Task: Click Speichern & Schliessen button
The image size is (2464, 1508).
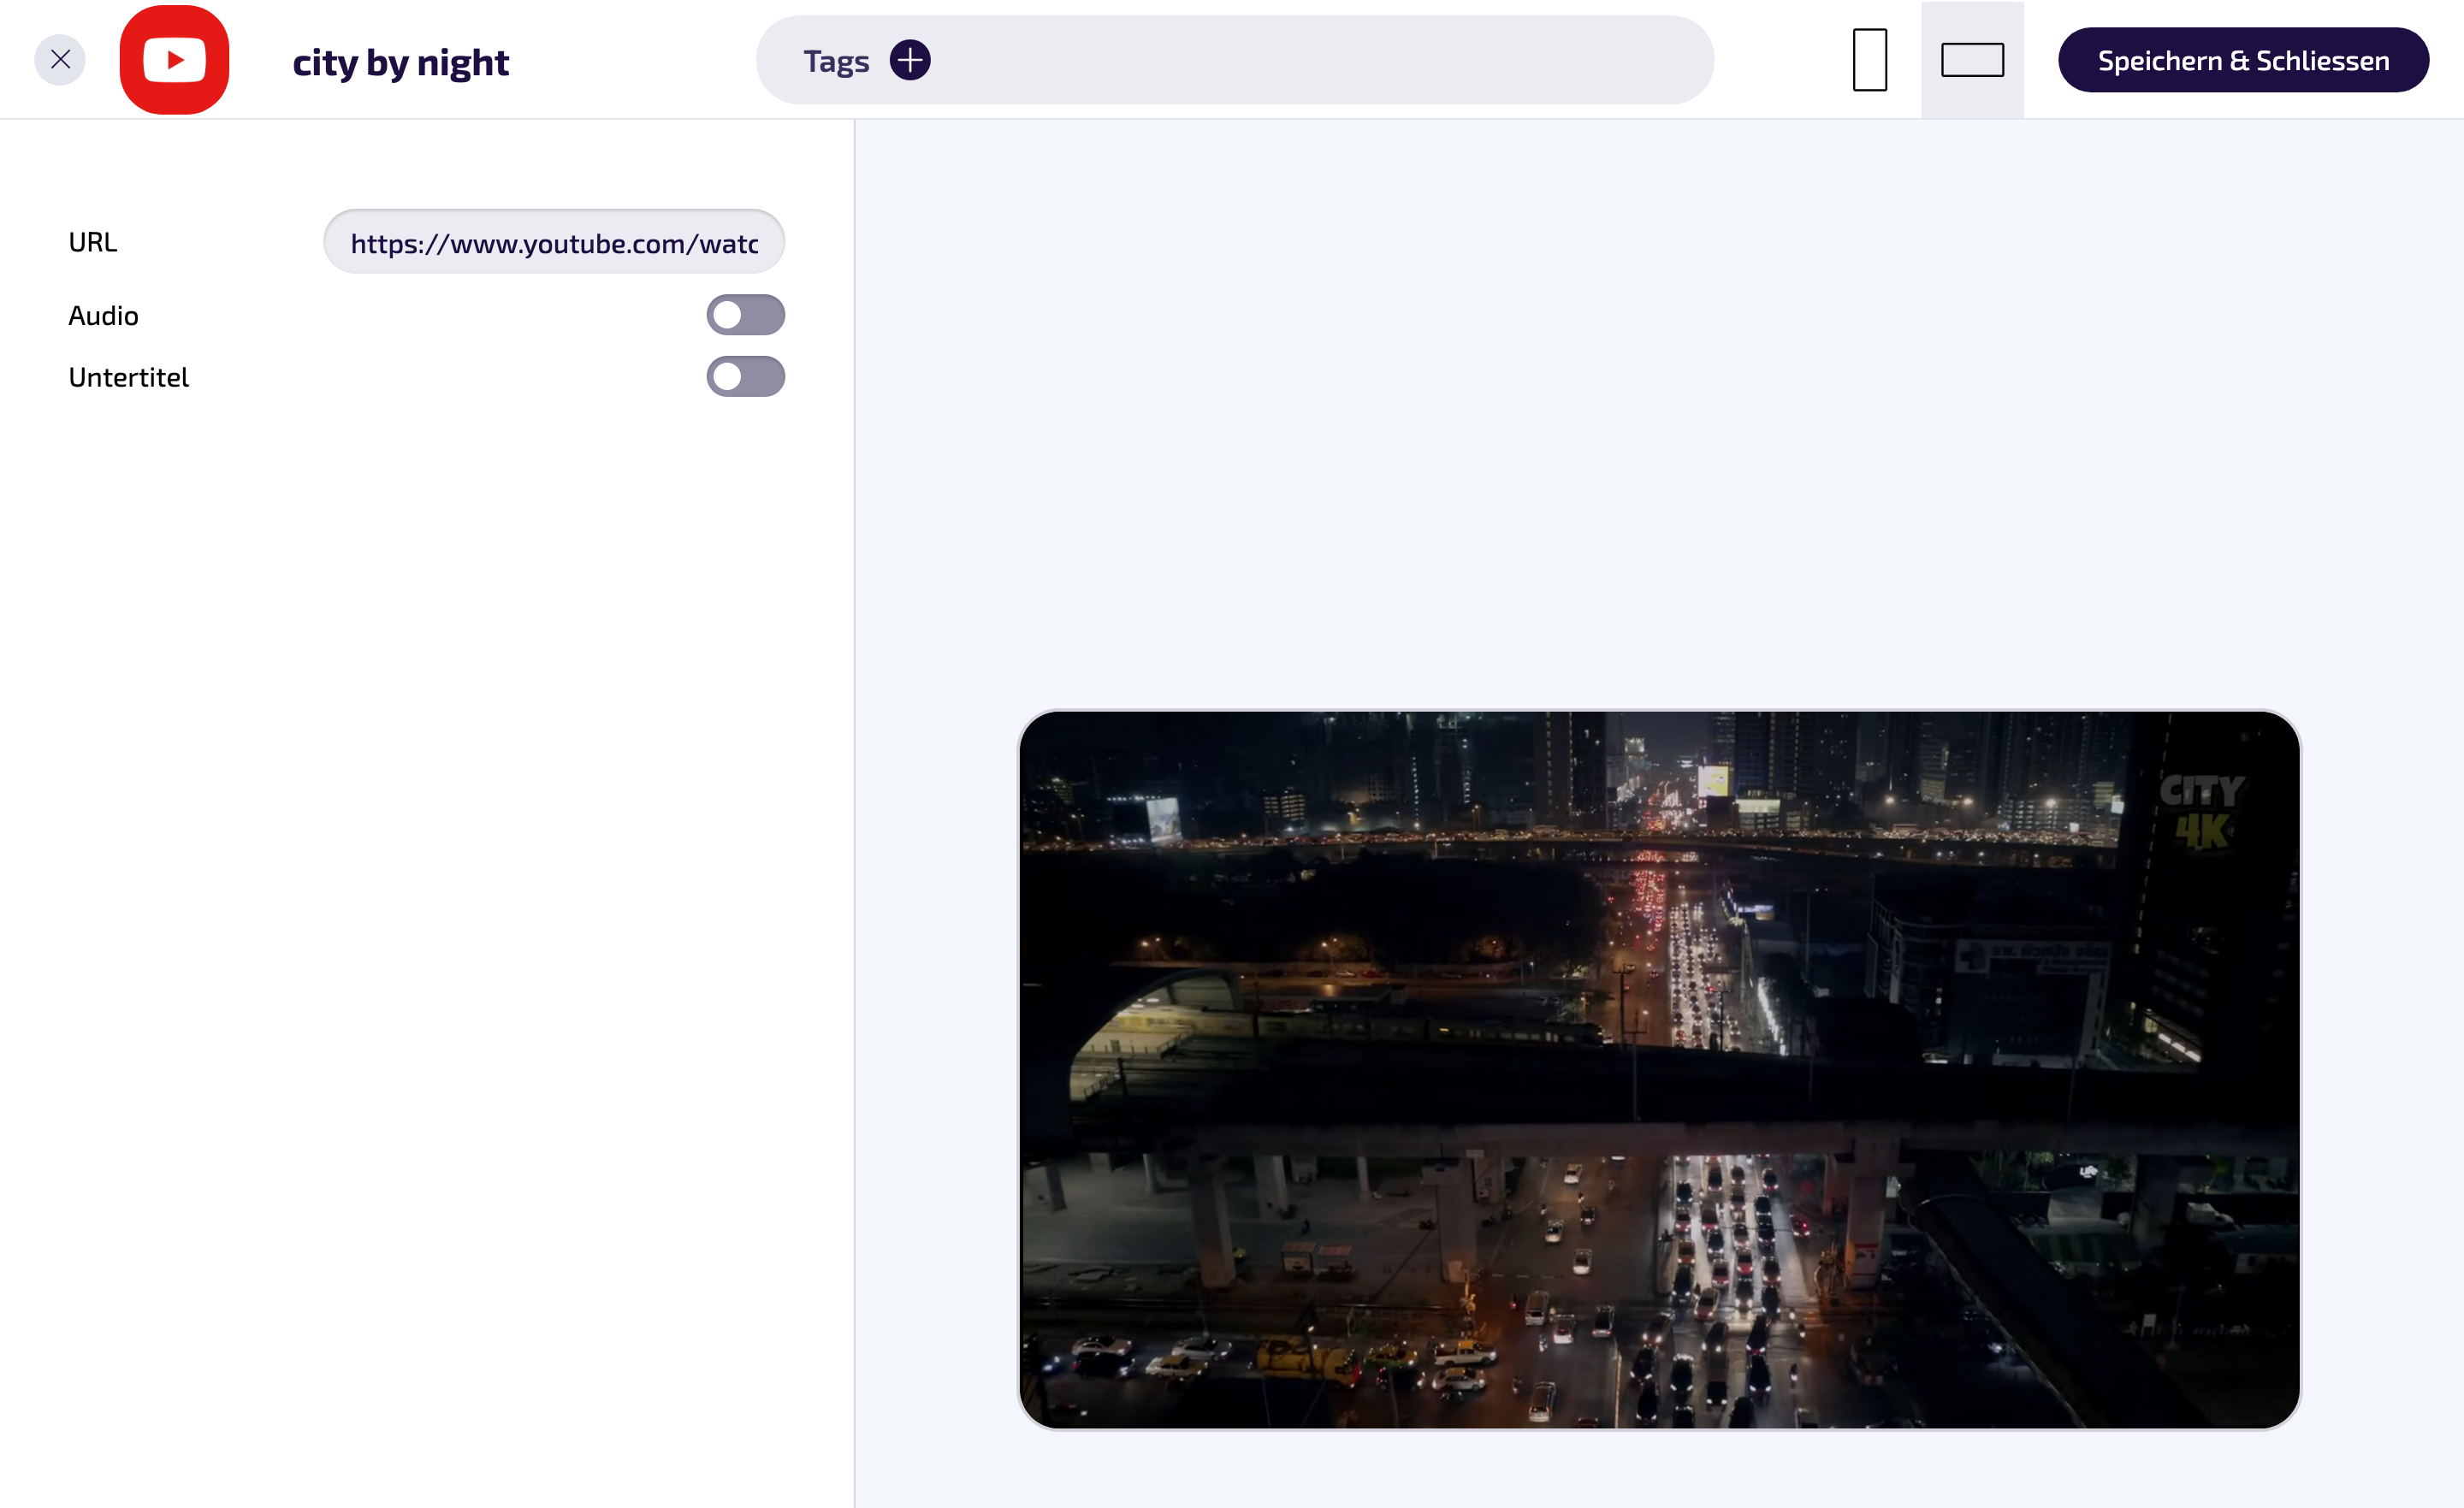Action: click(x=2243, y=60)
